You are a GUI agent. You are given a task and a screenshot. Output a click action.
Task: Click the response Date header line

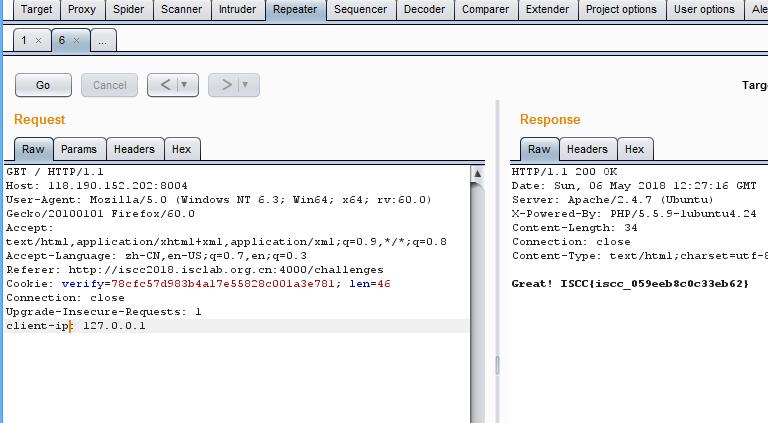coord(634,186)
